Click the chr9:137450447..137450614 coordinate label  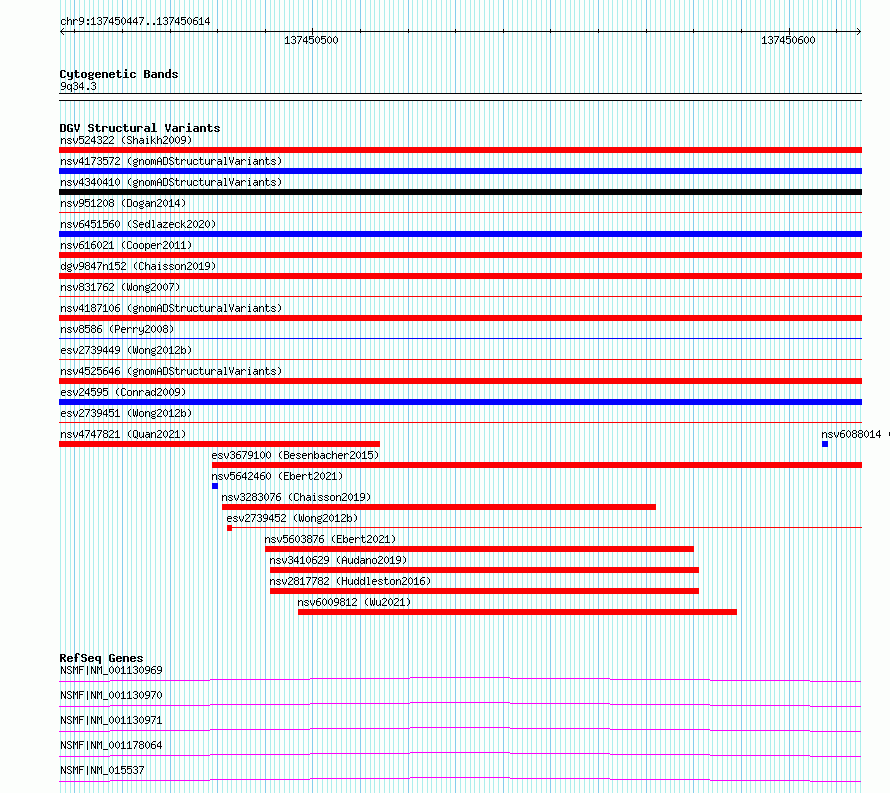(x=135, y=22)
